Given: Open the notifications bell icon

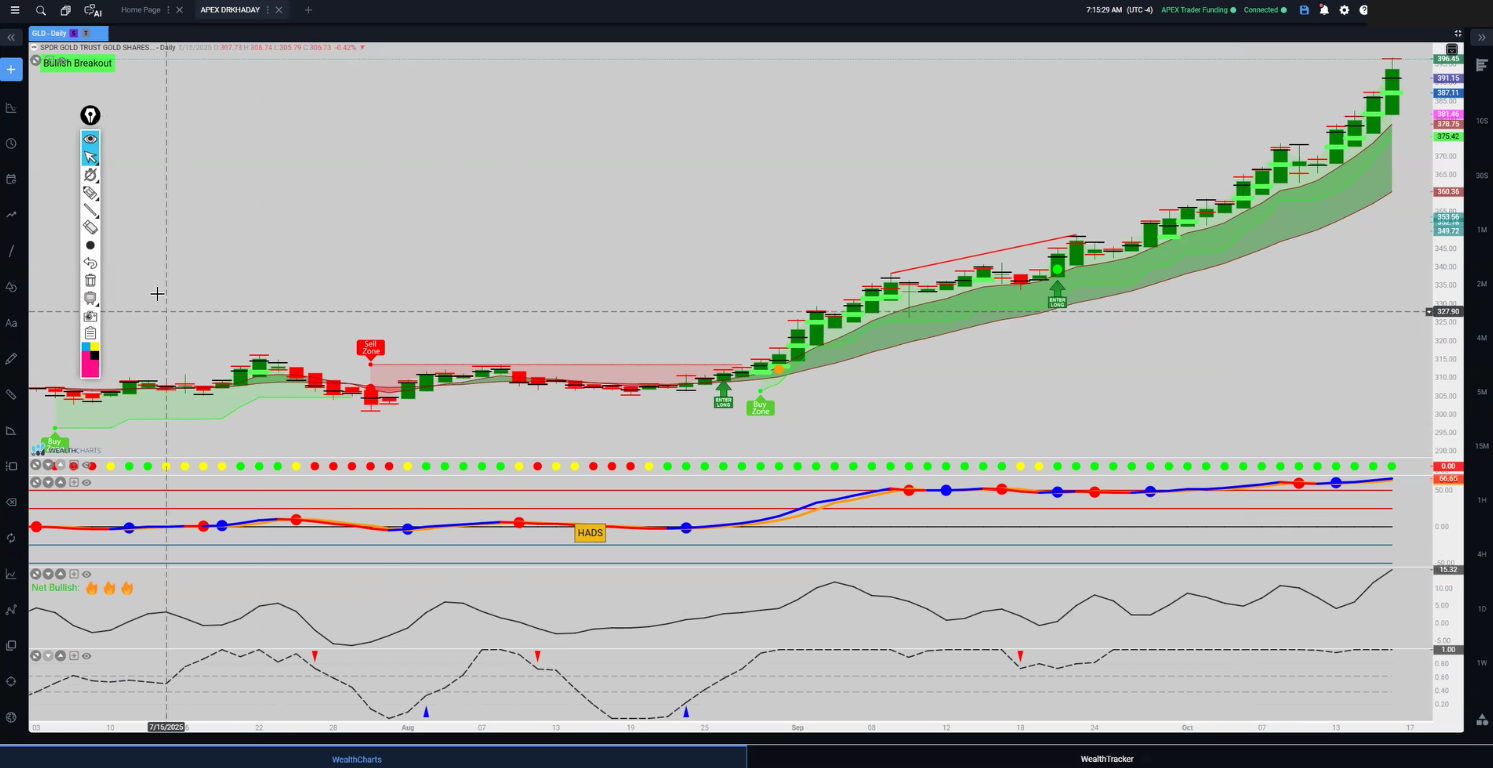Looking at the screenshot, I should pos(1324,10).
